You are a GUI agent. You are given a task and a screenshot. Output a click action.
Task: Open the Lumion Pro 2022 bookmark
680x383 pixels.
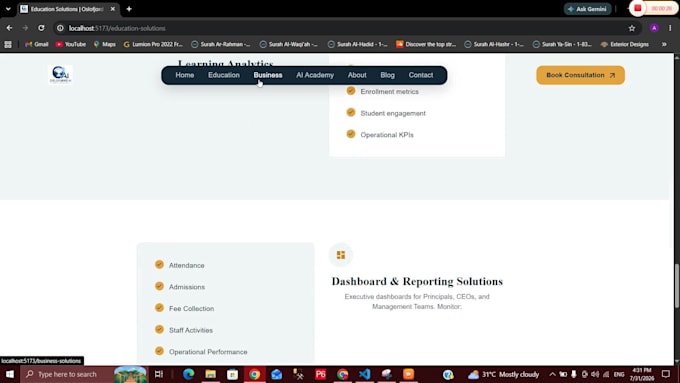153,44
